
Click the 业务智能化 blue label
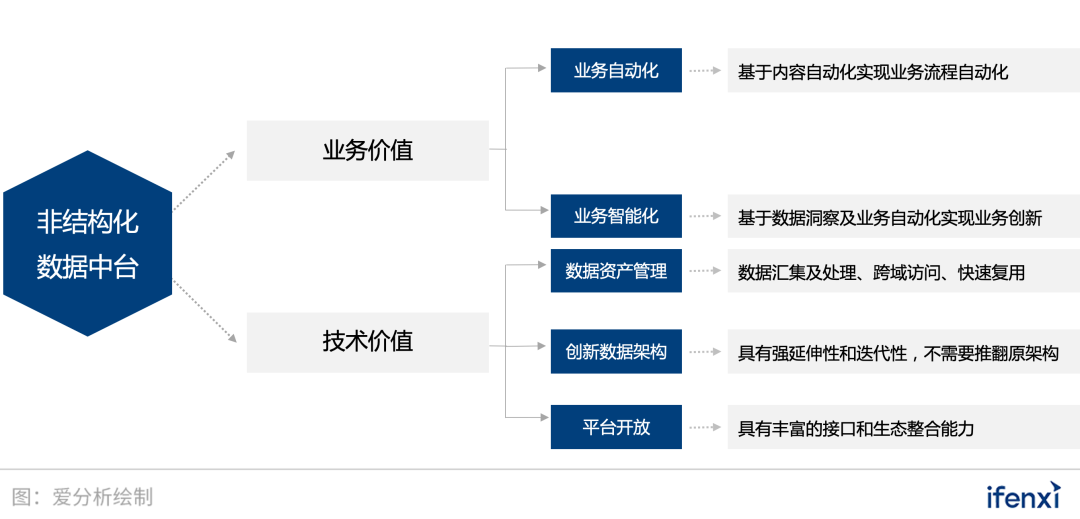[x=616, y=216]
